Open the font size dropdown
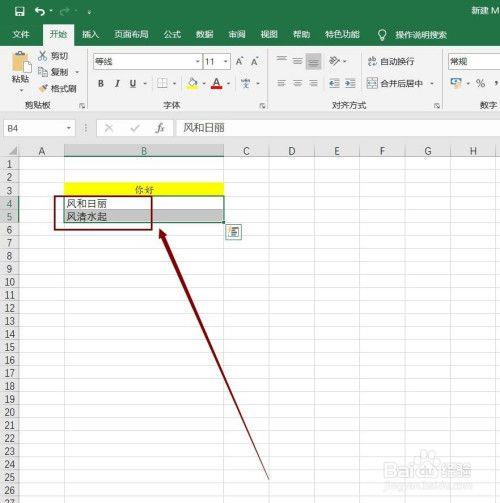This screenshot has width=500, height=503. click(x=226, y=62)
